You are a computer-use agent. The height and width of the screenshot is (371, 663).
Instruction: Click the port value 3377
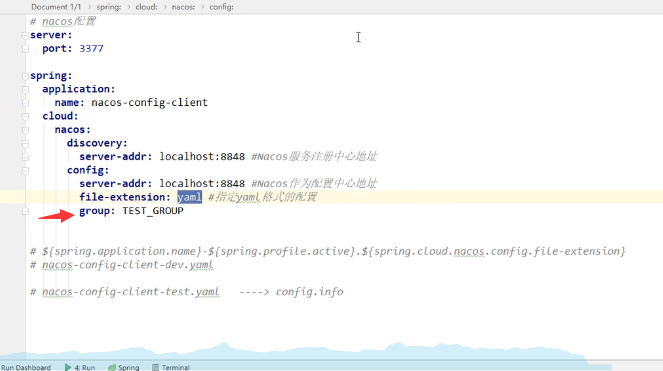[x=91, y=49]
